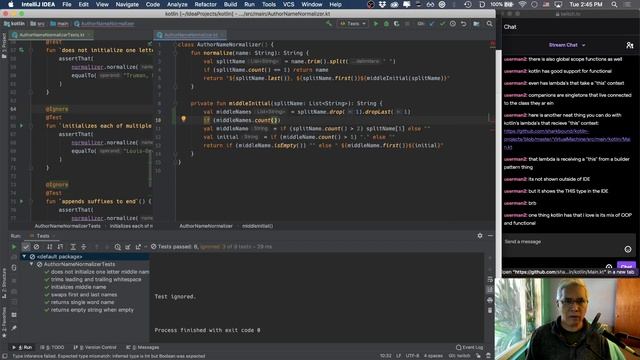Open the Run tool window button at bottom

23,347
